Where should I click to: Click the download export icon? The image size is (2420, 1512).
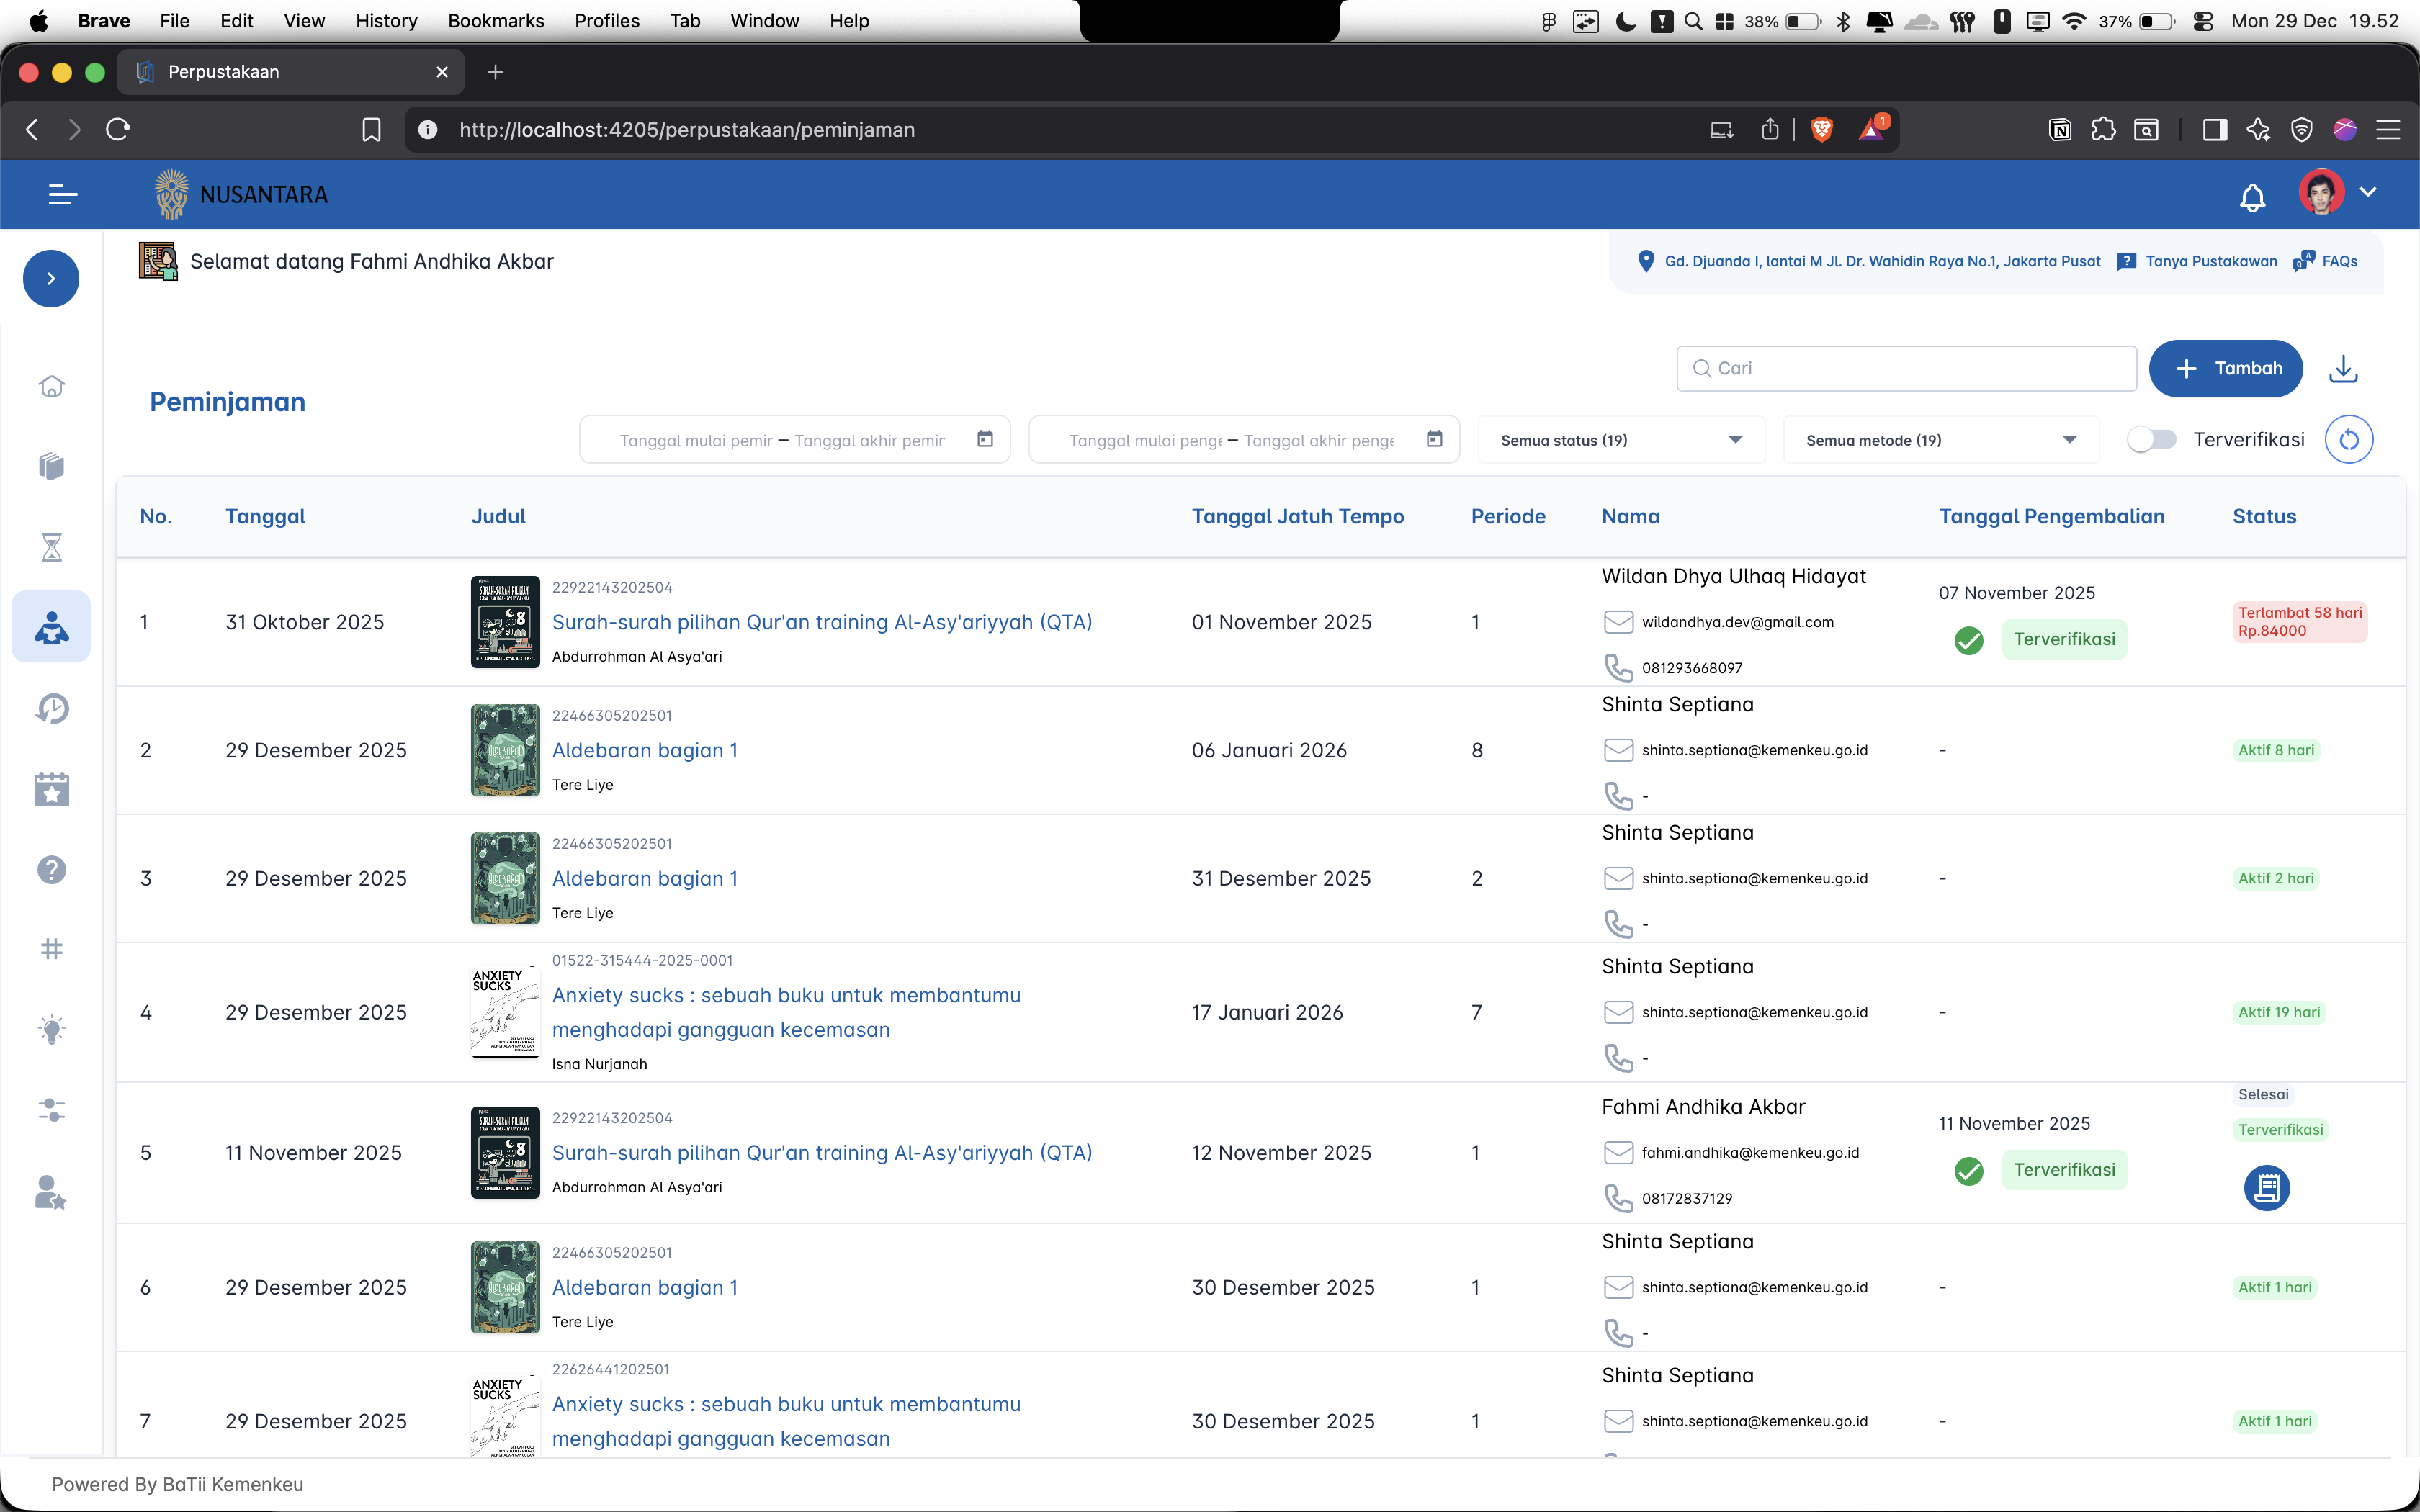pyautogui.click(x=2343, y=368)
